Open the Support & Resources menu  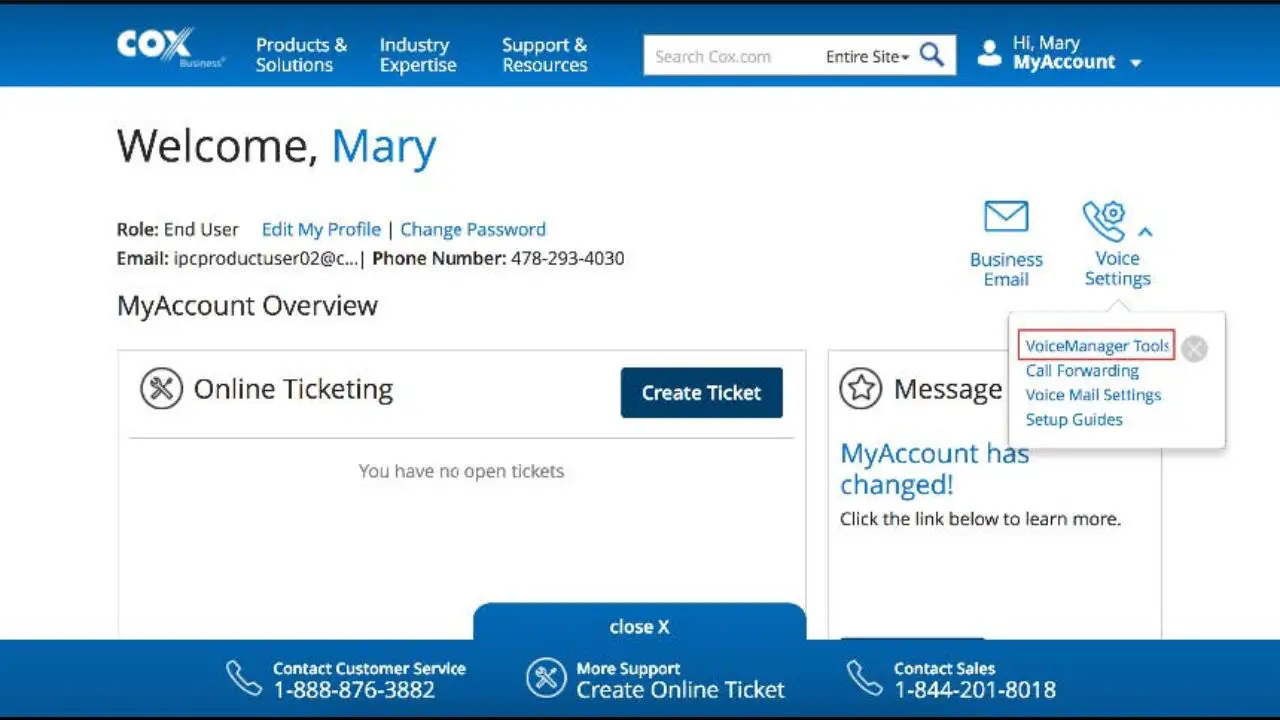(544, 55)
